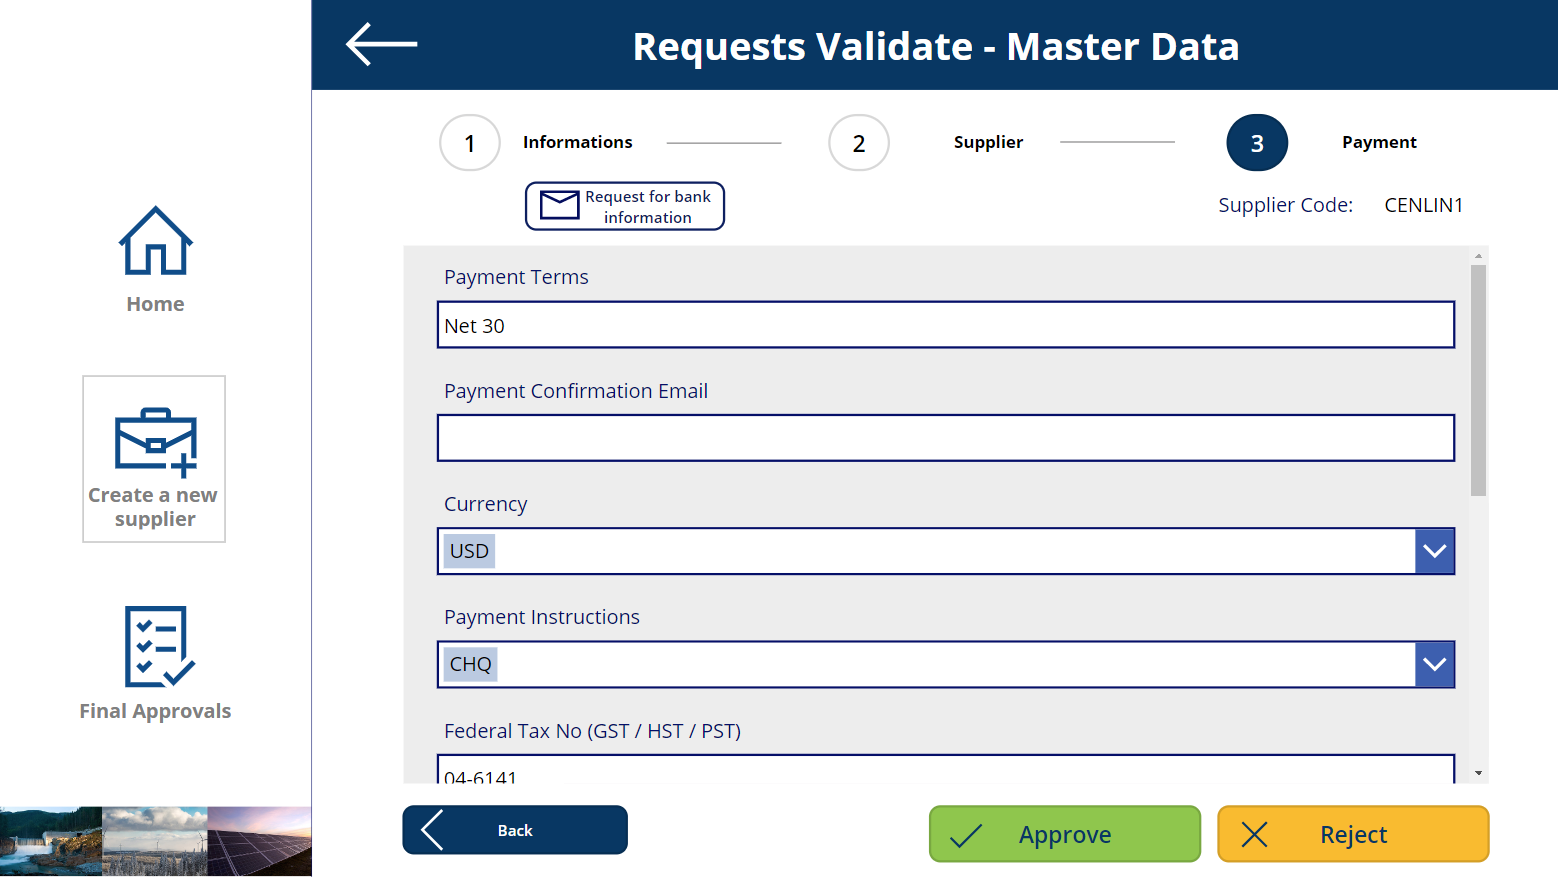Image resolution: width=1558 pixels, height=877 pixels.
Task: Approve the supplier request
Action: coord(1065,834)
